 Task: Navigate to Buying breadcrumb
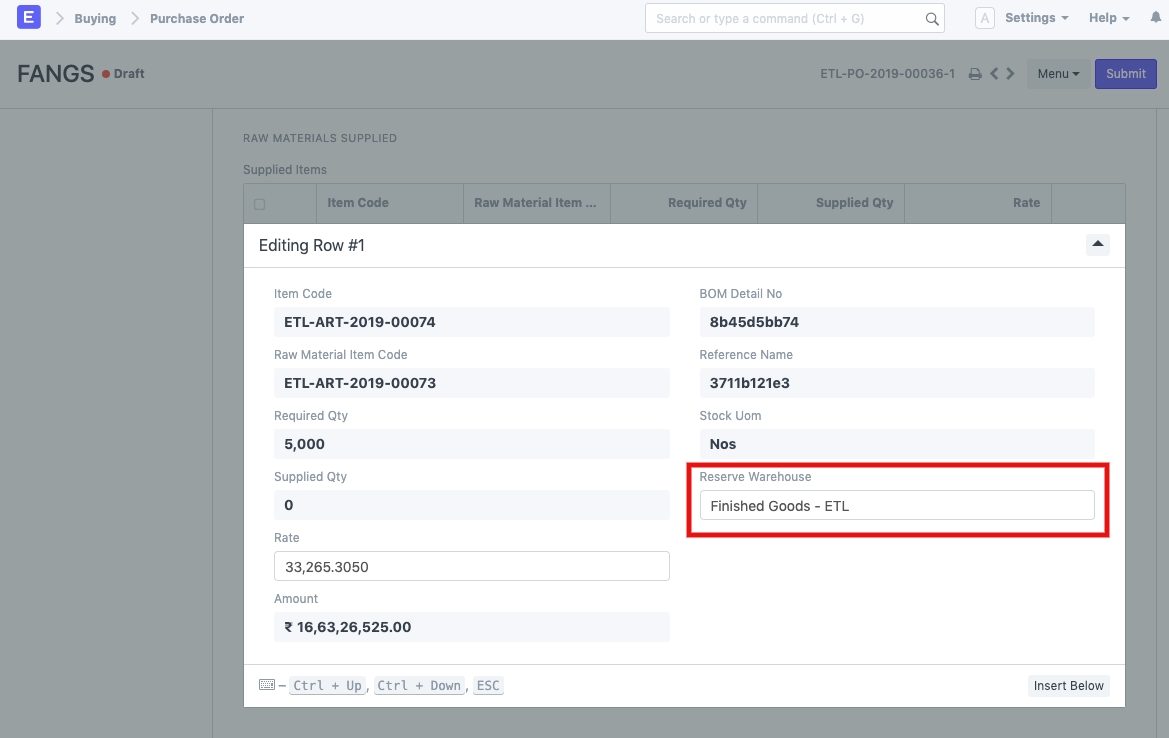(95, 18)
